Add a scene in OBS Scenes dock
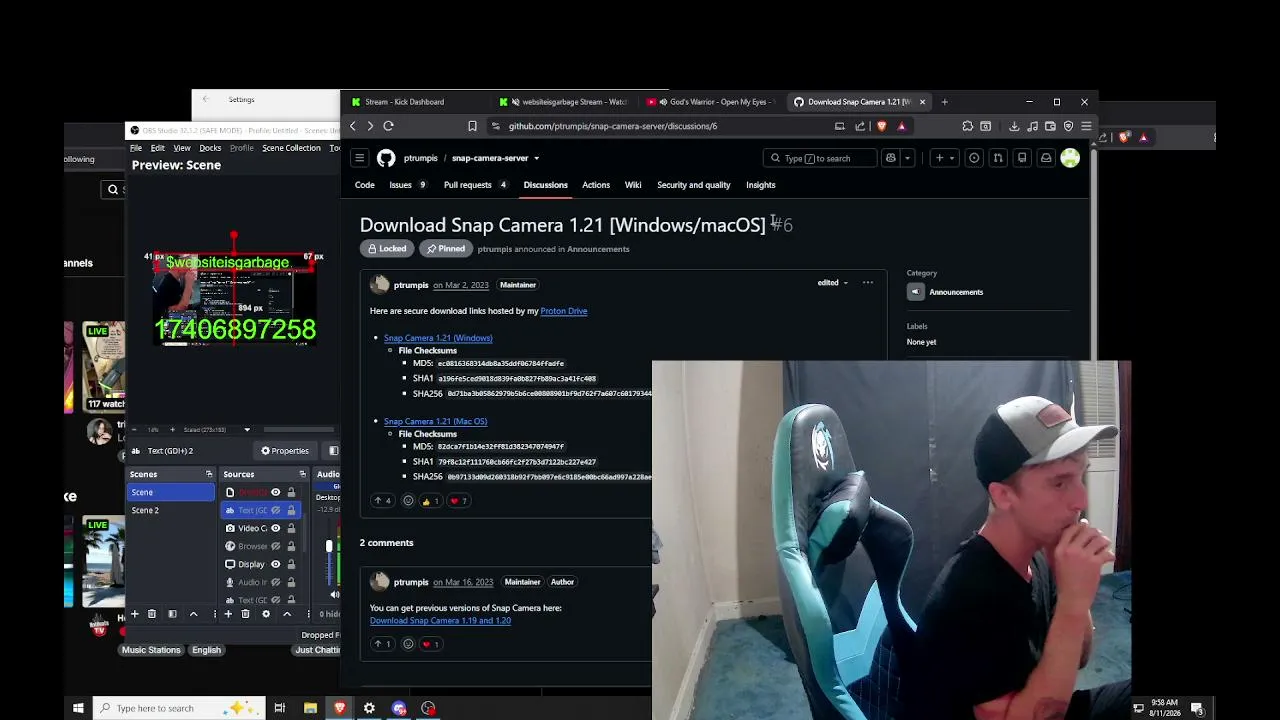Image resolution: width=1280 pixels, height=720 pixels. click(x=134, y=614)
